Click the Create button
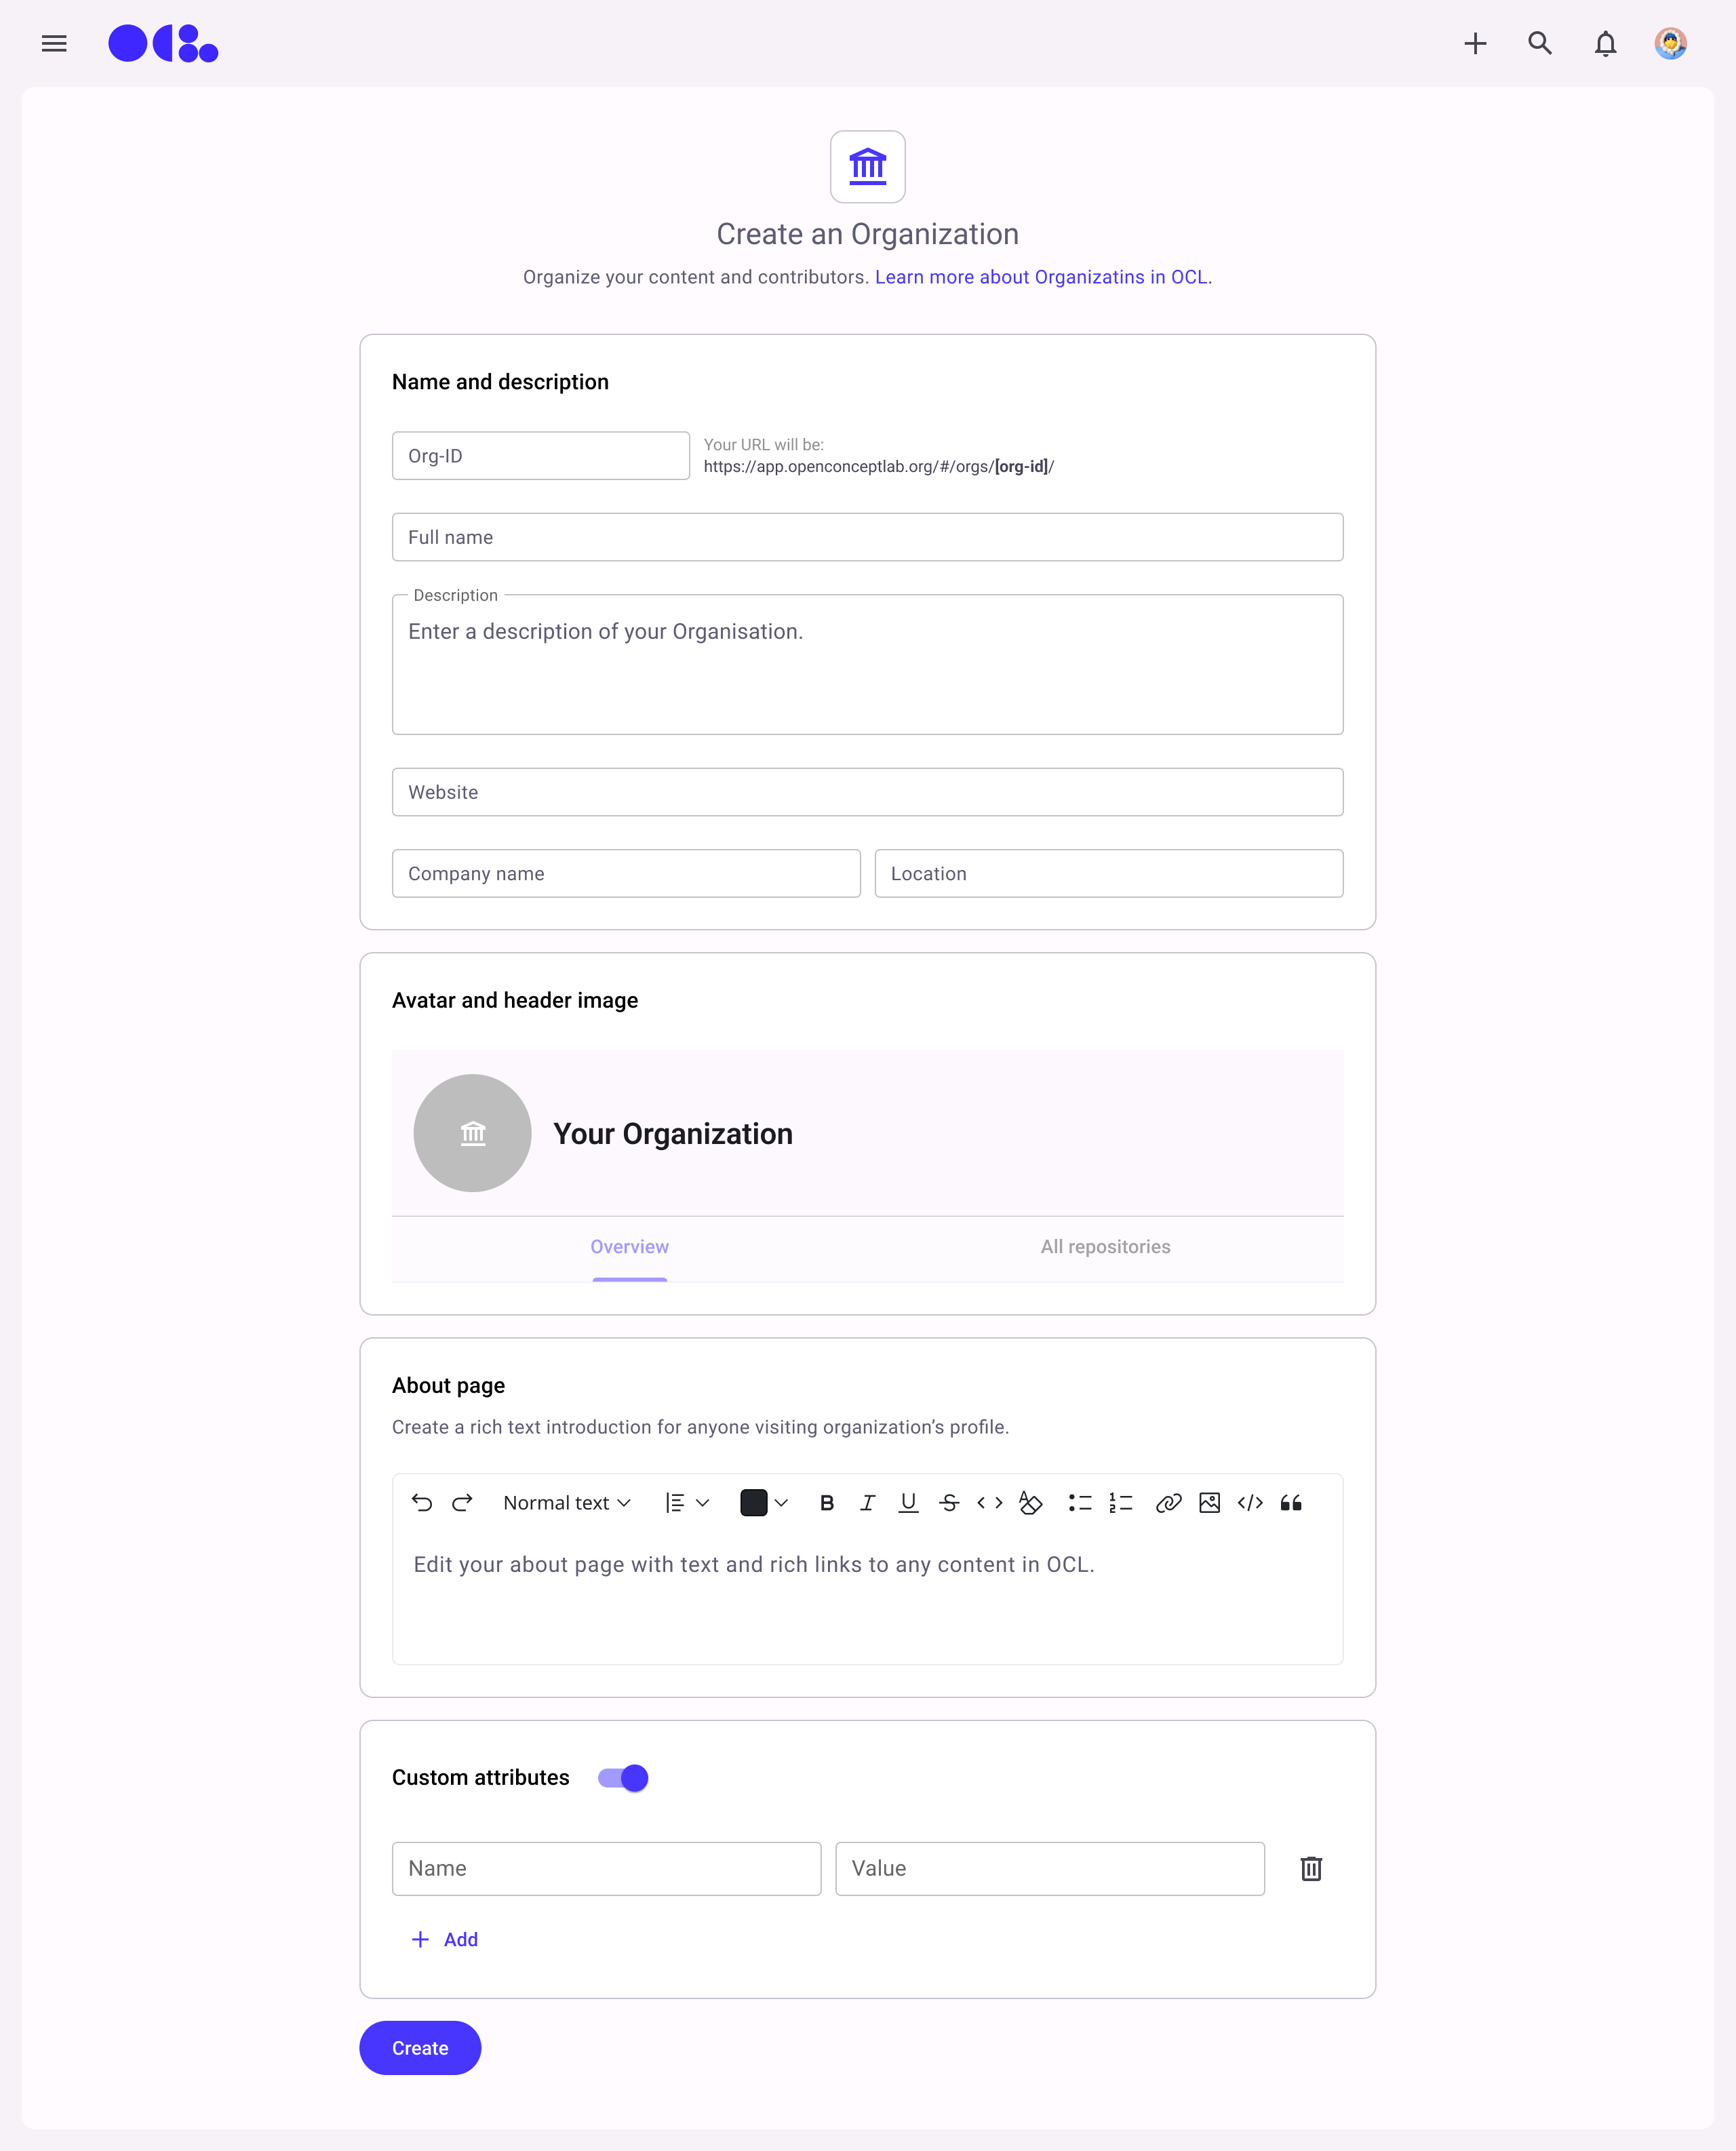The width and height of the screenshot is (1736, 2151). (x=420, y=2048)
